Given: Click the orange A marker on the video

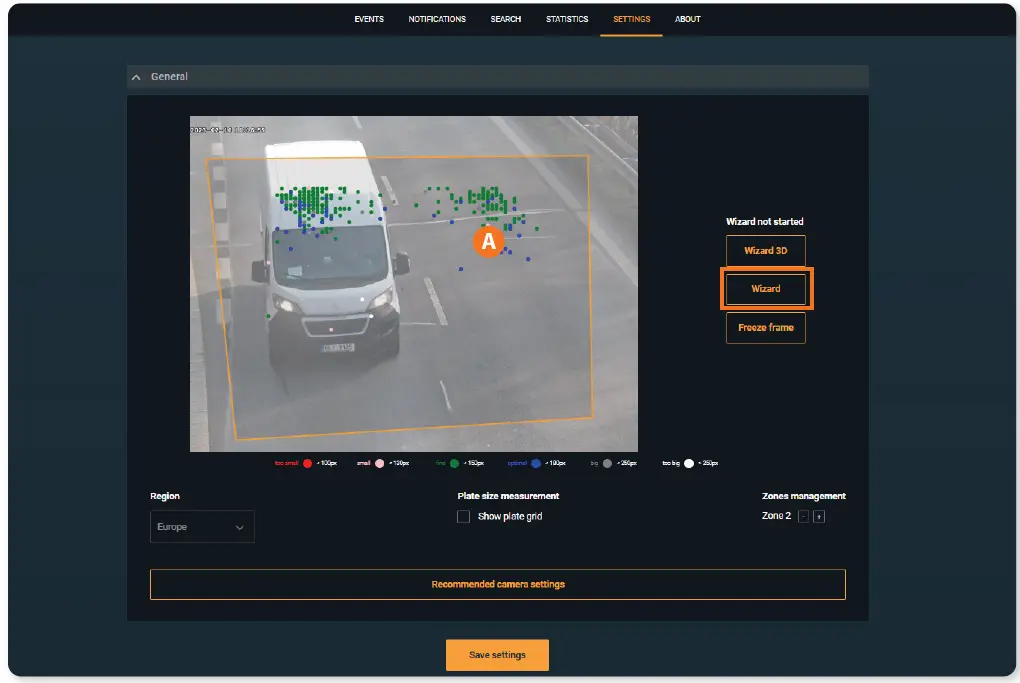Looking at the screenshot, I should click(x=488, y=241).
